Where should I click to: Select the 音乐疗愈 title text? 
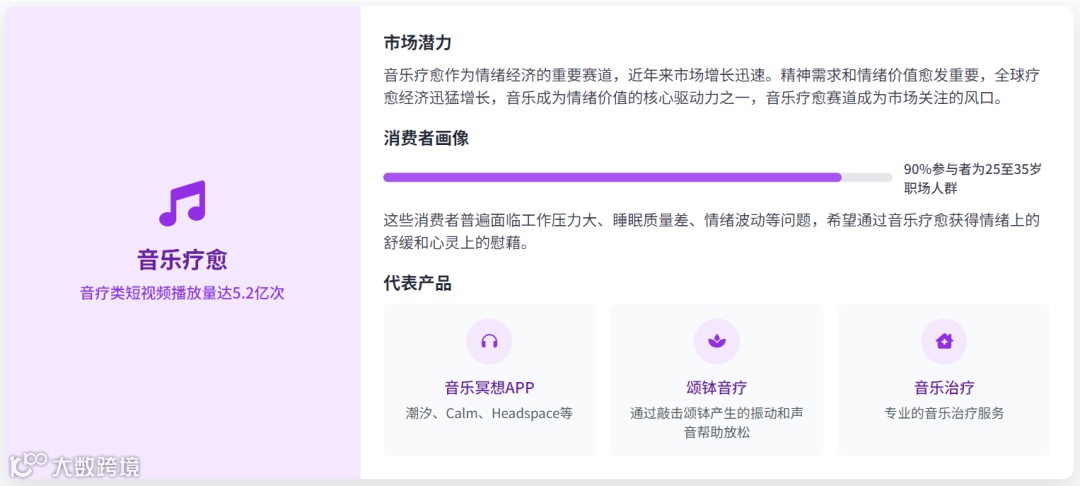coord(182,261)
